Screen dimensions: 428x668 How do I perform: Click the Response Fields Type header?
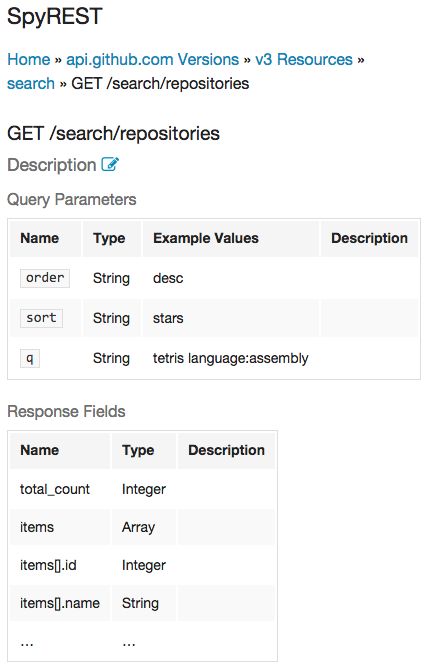point(138,450)
